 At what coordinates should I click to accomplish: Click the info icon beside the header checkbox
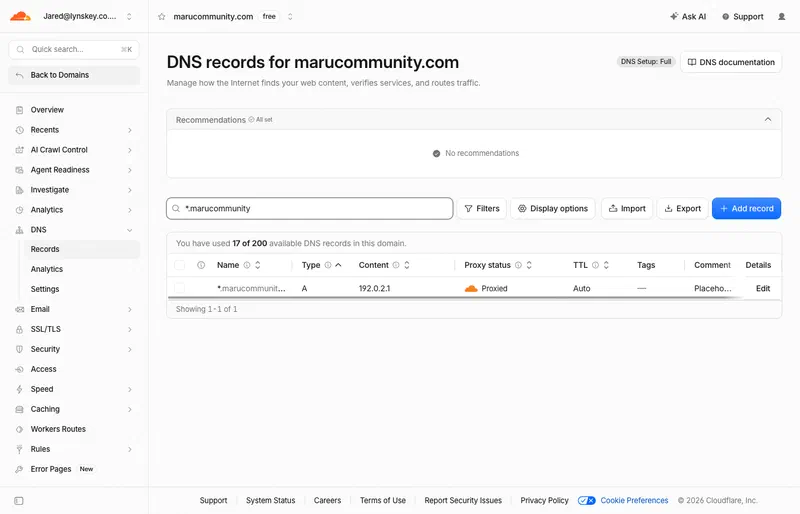pos(201,265)
